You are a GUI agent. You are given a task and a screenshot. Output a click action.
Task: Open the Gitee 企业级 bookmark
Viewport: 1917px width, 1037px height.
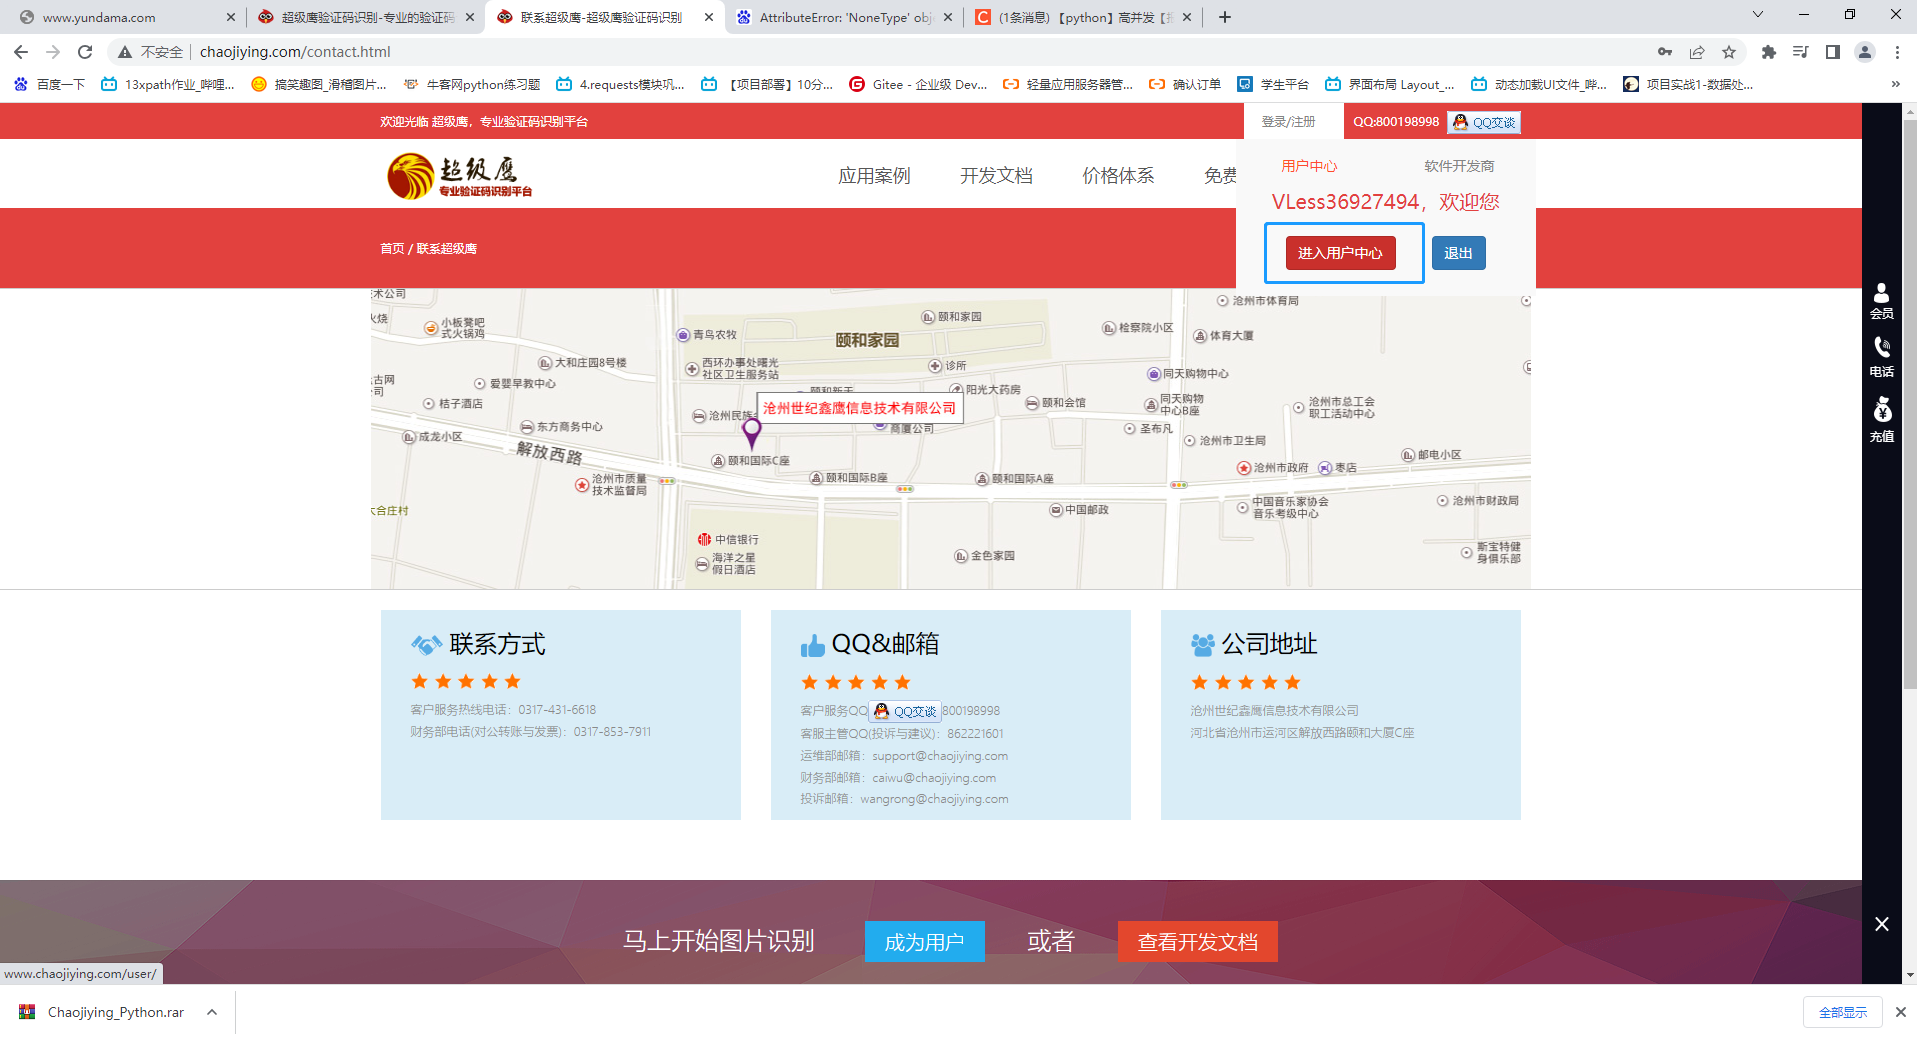[918, 85]
